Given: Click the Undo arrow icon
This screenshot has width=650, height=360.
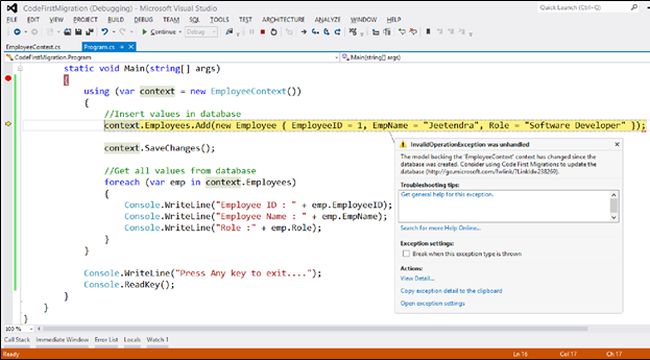Looking at the screenshot, I should coord(104,32).
